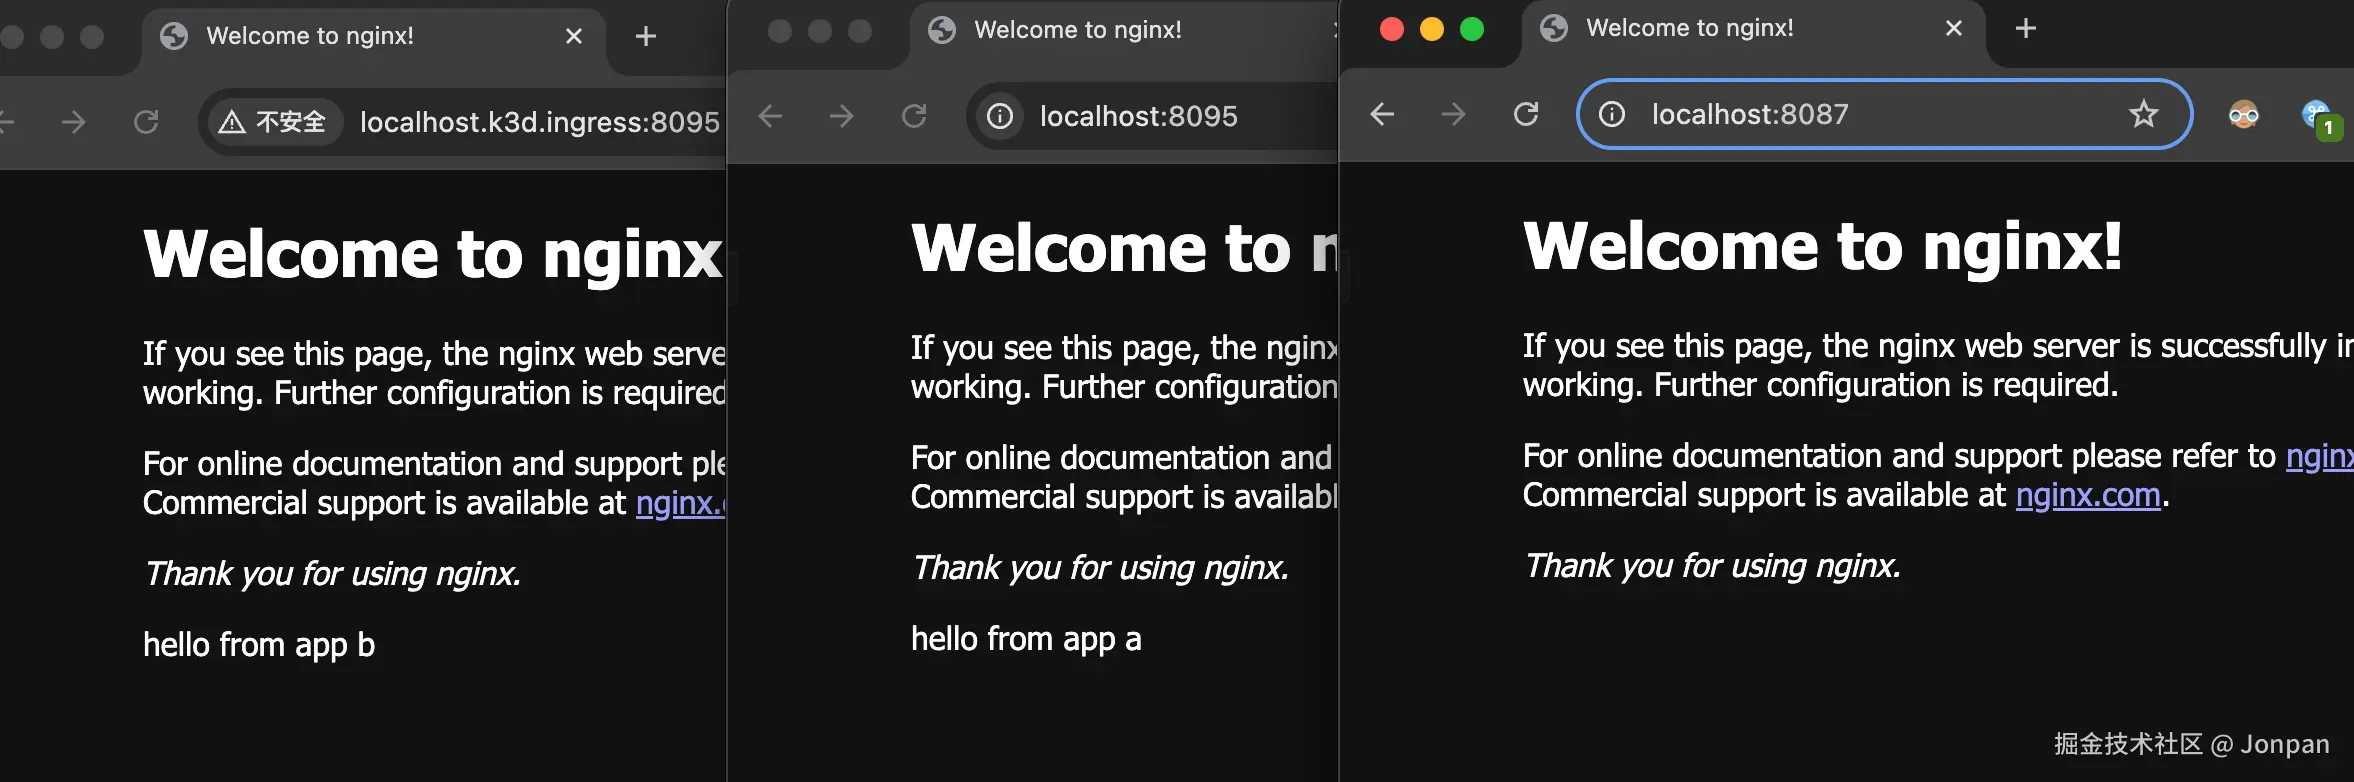Bookmark localhost:8087 with the star icon

tap(2143, 114)
